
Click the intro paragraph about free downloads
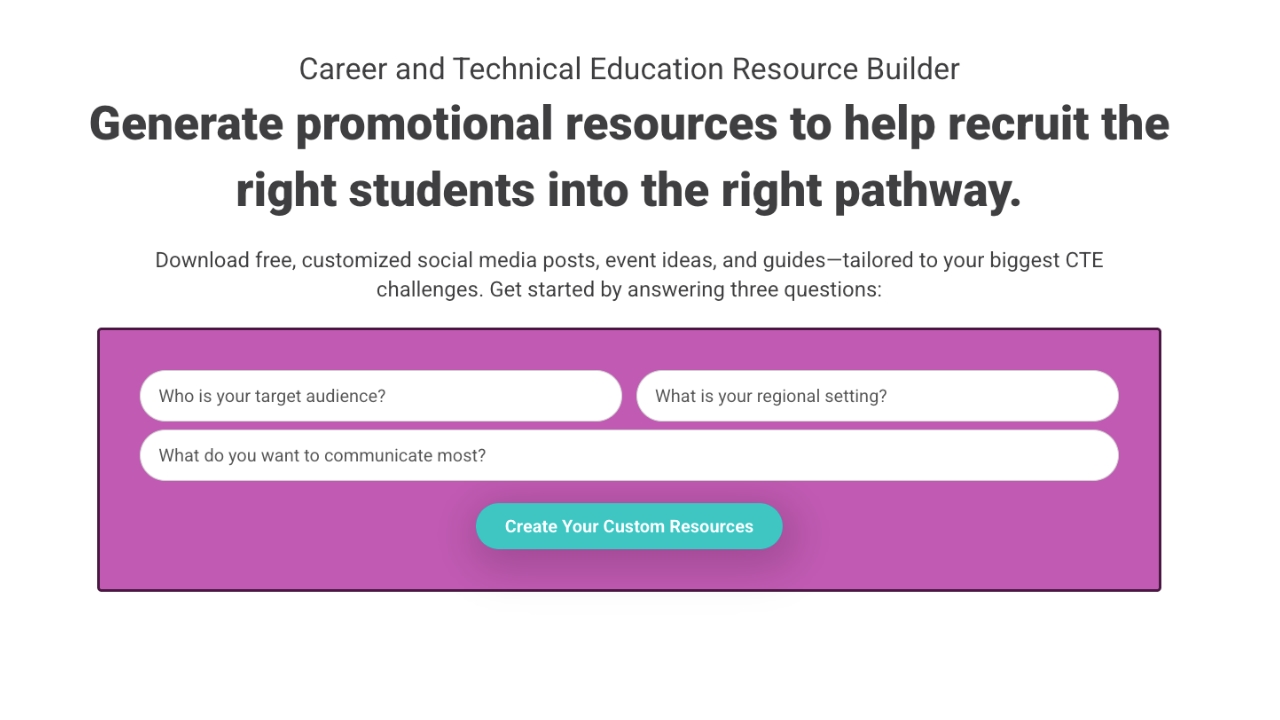[628, 274]
